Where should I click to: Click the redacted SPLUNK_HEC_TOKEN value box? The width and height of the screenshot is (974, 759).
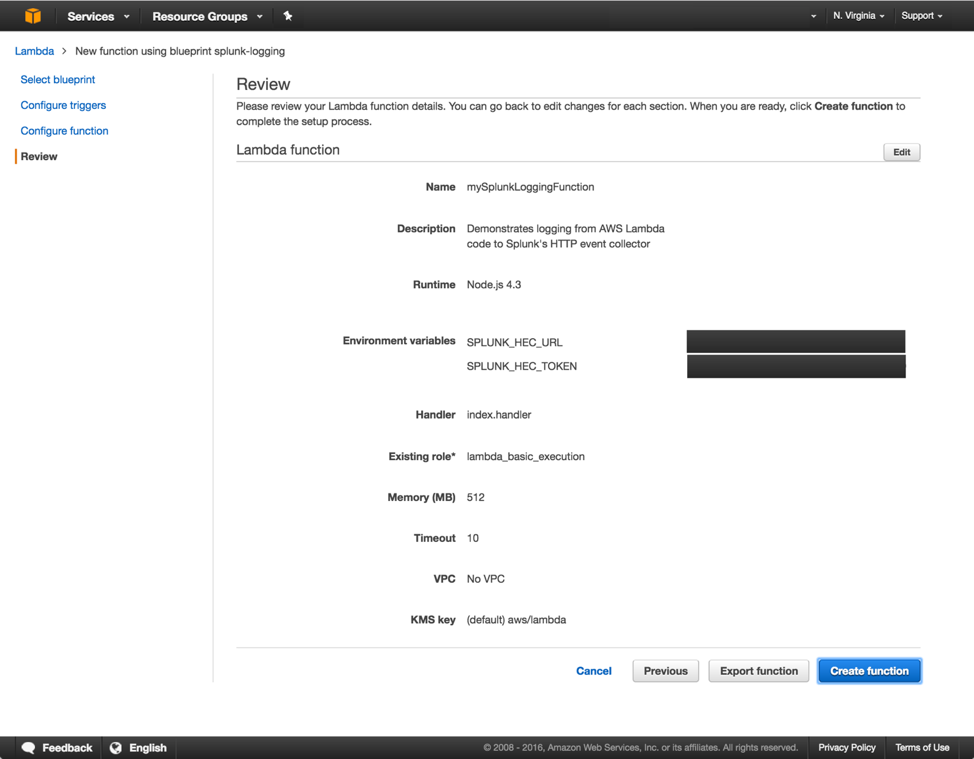pos(796,366)
